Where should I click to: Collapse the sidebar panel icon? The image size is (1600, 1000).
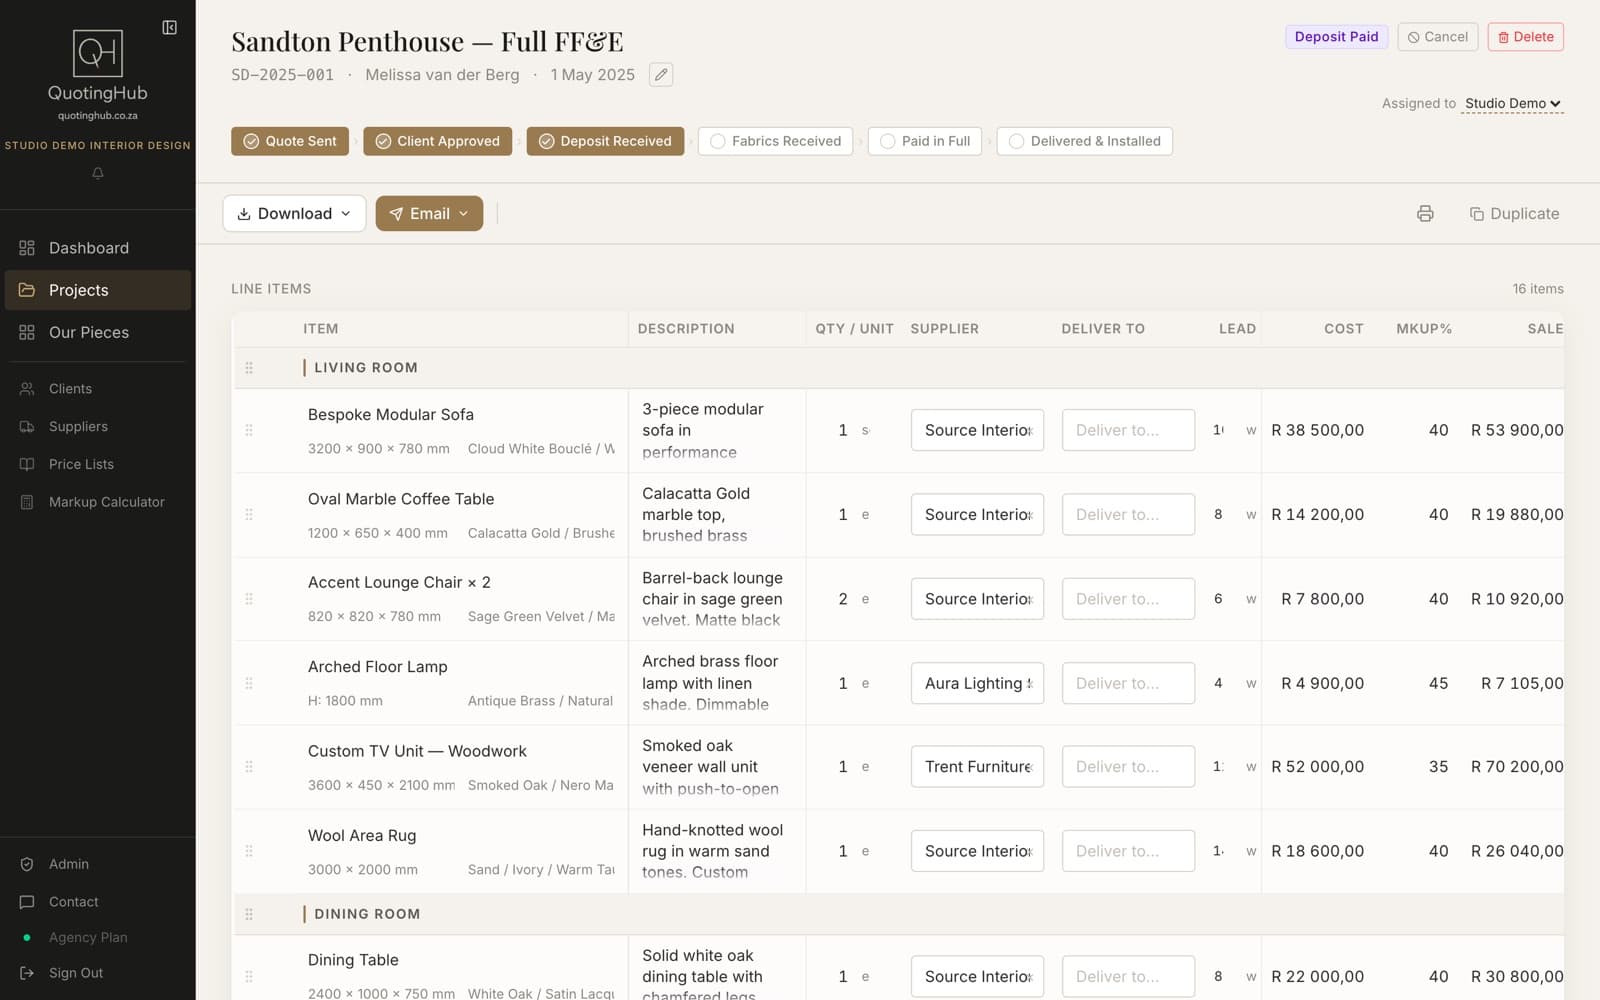point(170,28)
